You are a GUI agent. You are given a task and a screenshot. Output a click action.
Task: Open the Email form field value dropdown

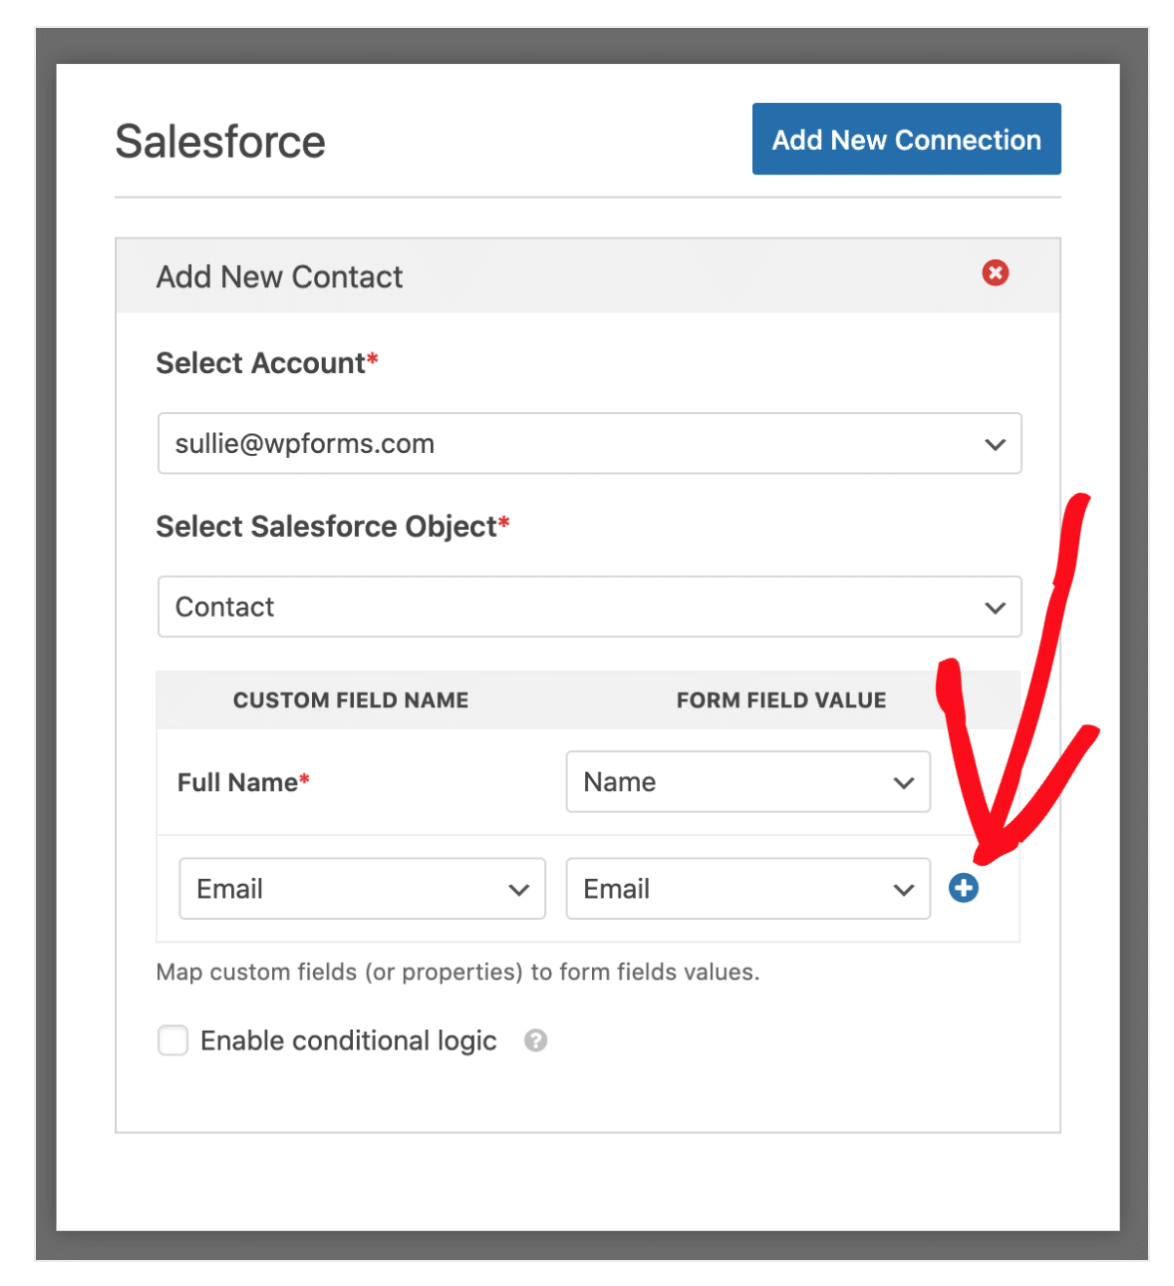click(x=748, y=888)
